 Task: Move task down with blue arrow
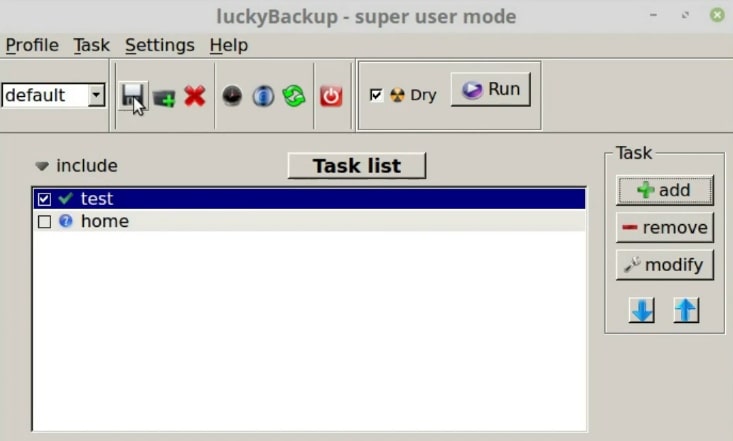[x=642, y=310]
